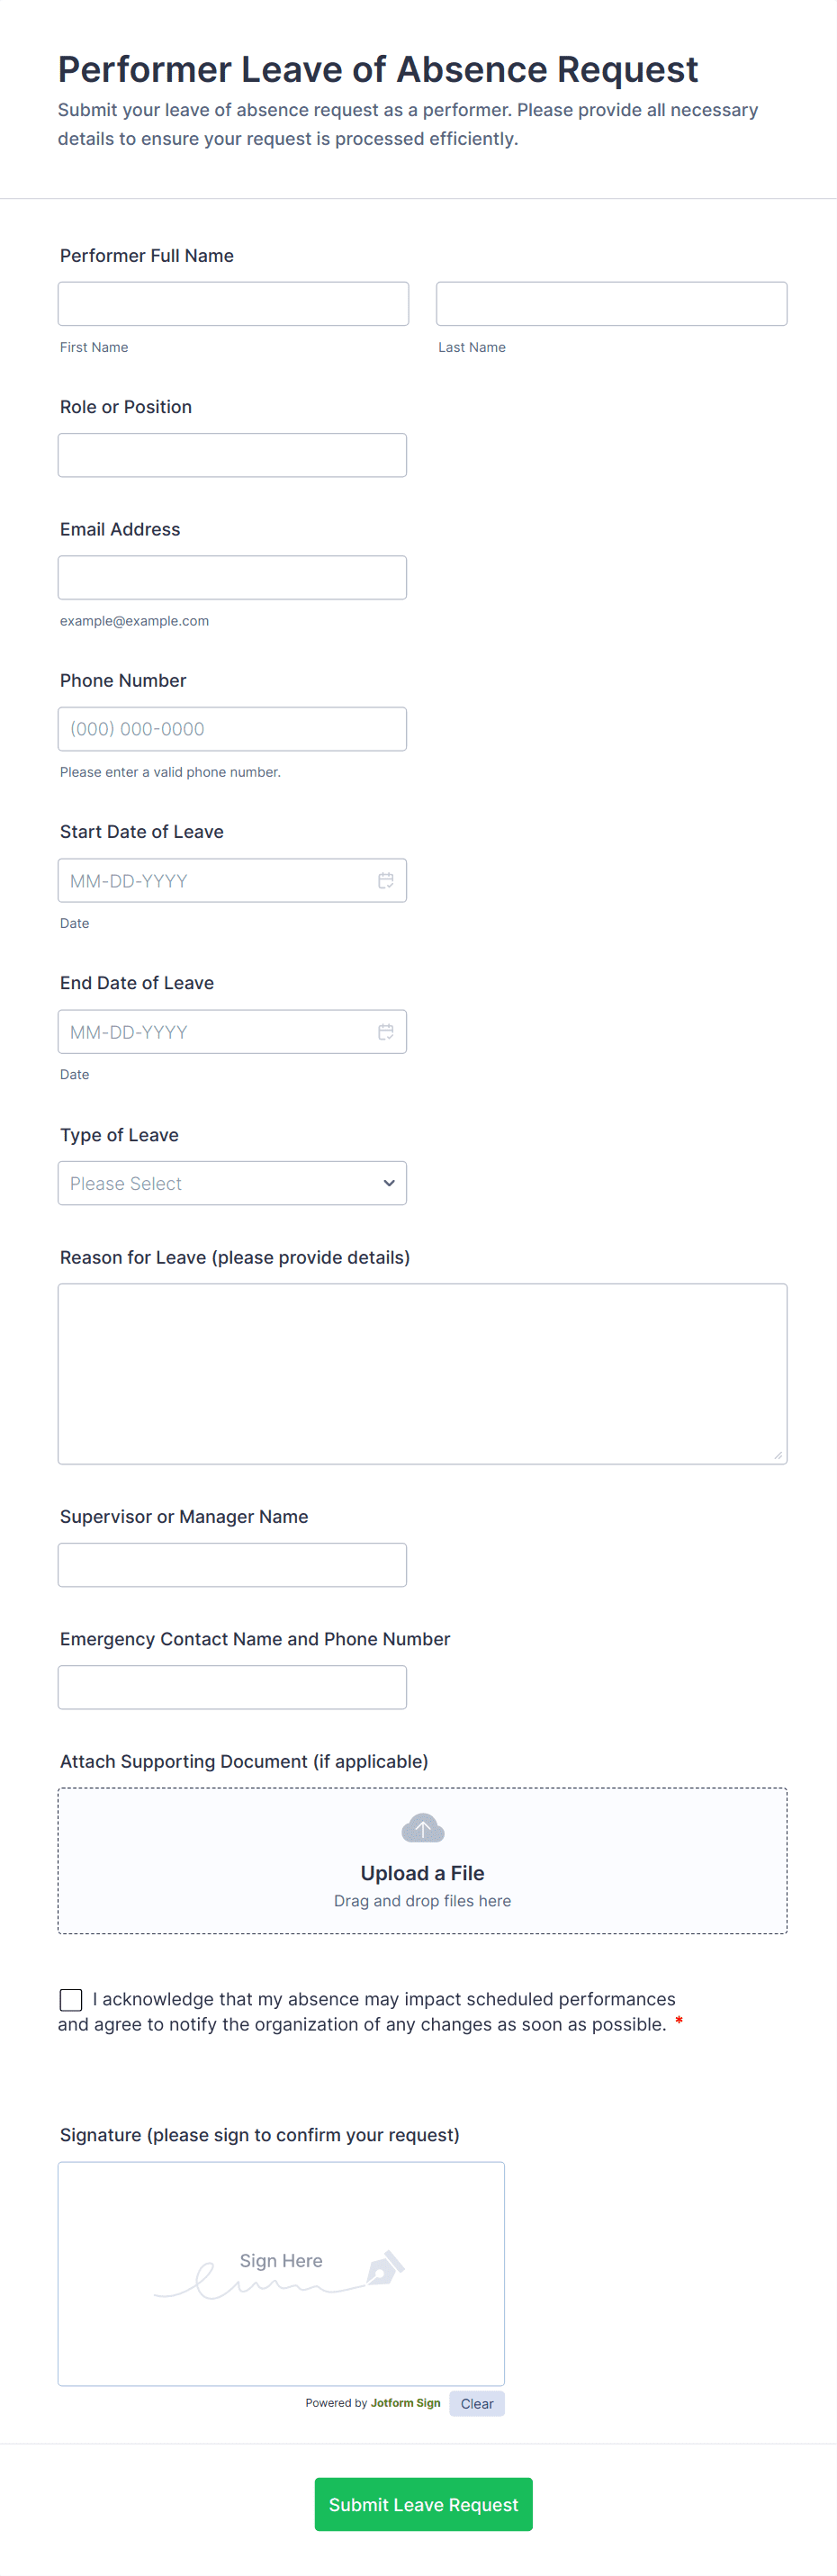Click the End Date calendar icon
The image size is (837, 2576).
click(385, 1031)
